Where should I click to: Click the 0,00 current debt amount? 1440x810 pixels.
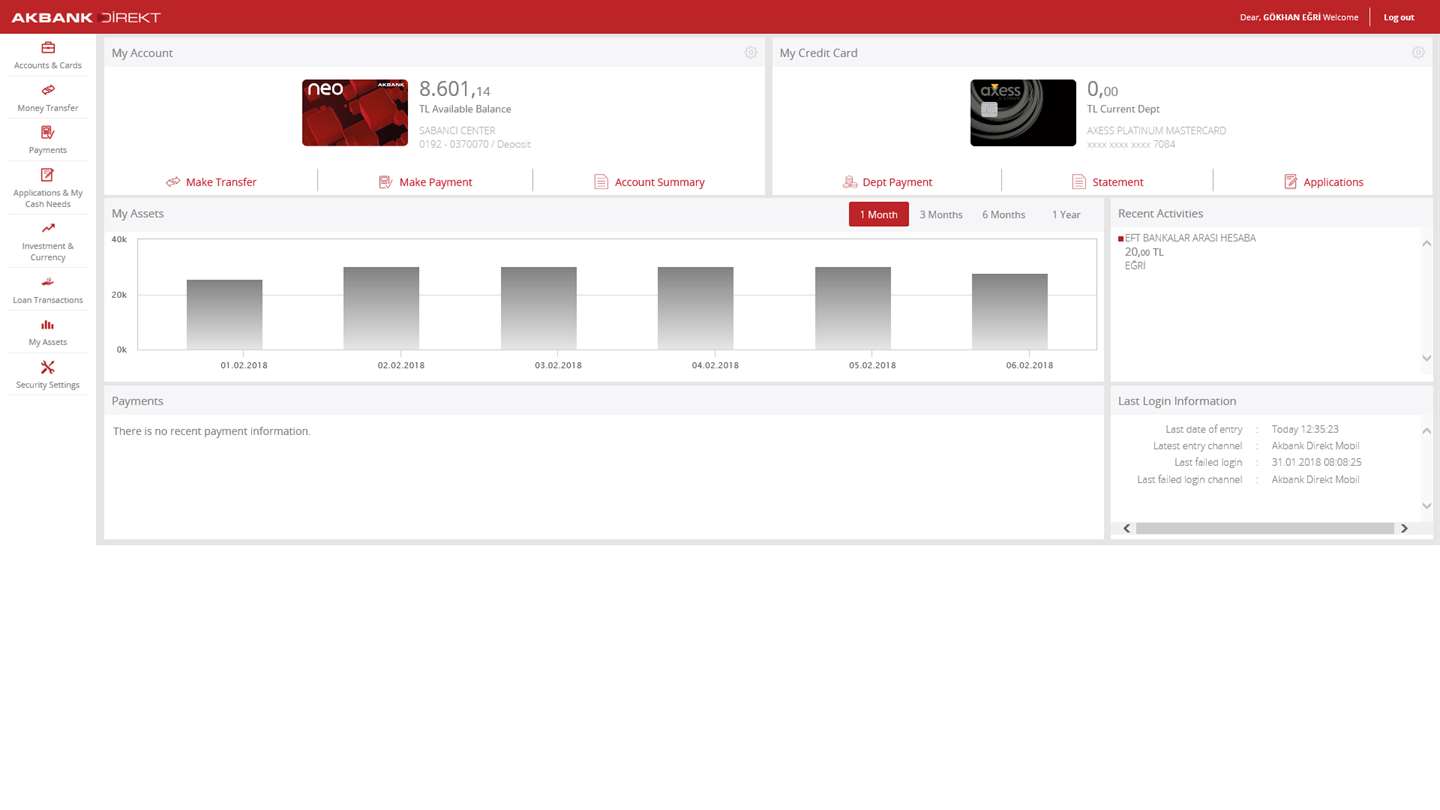tap(1103, 89)
